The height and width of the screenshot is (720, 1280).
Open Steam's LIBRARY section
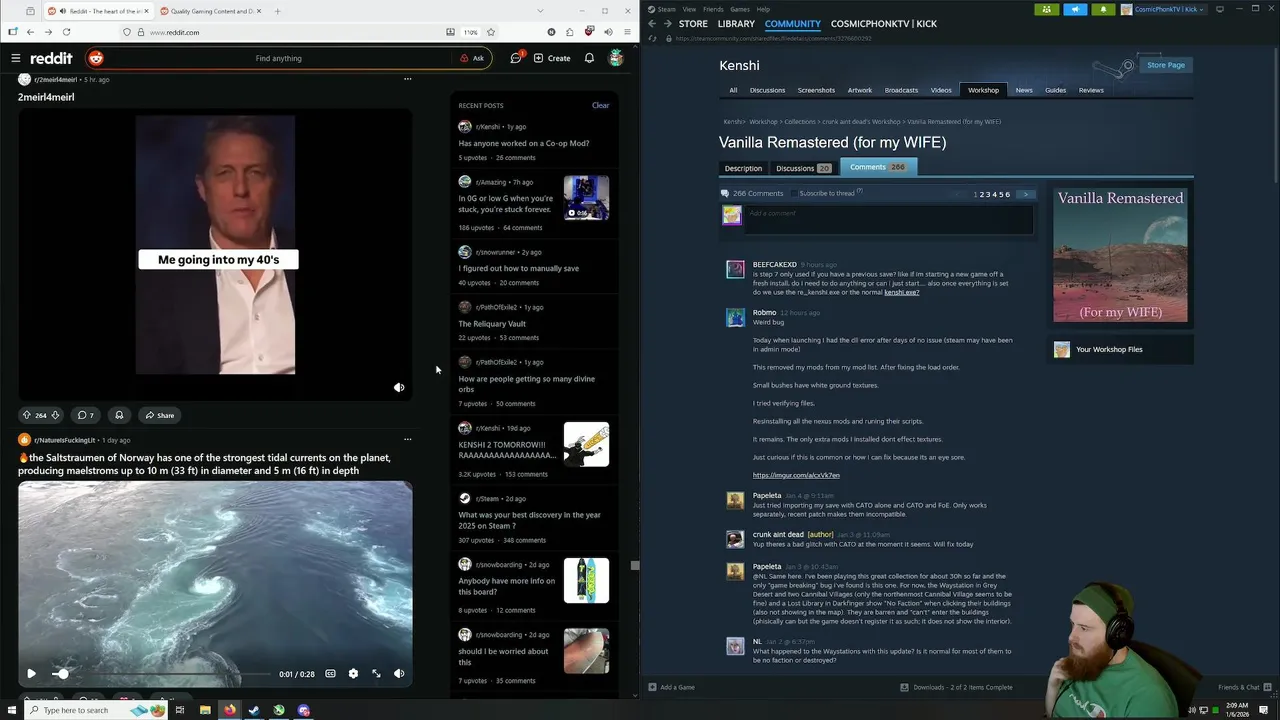(x=736, y=23)
